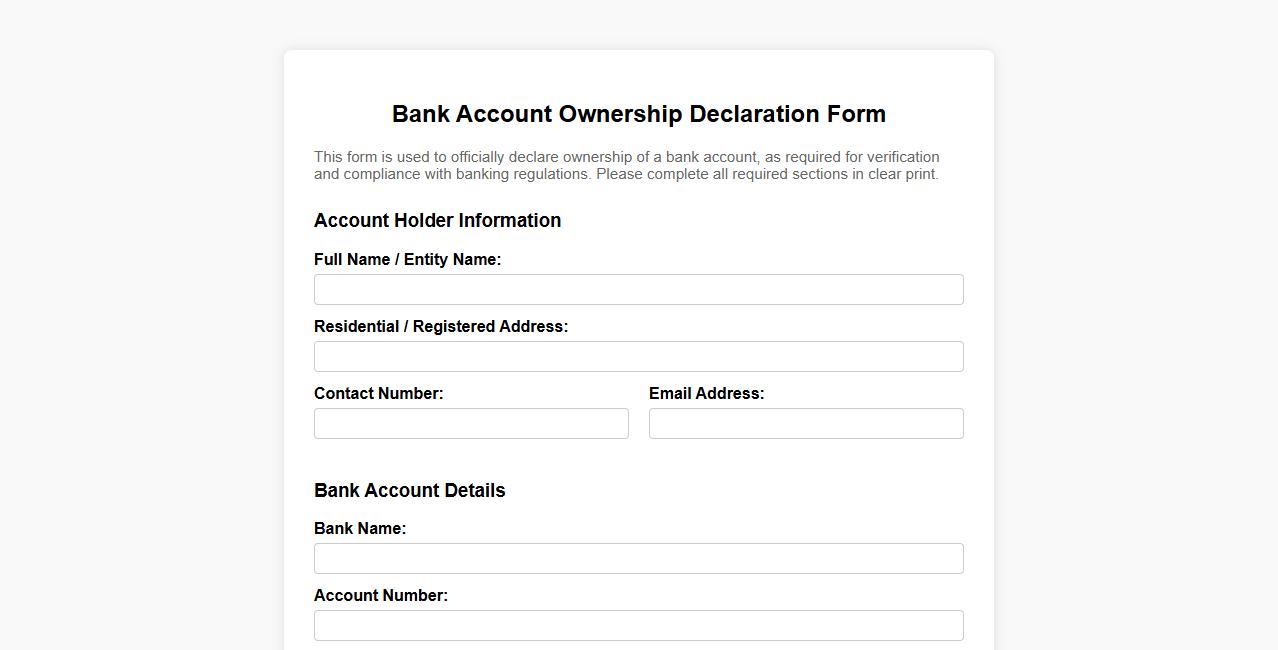Click the Full Name / Entity Name label

tap(407, 259)
